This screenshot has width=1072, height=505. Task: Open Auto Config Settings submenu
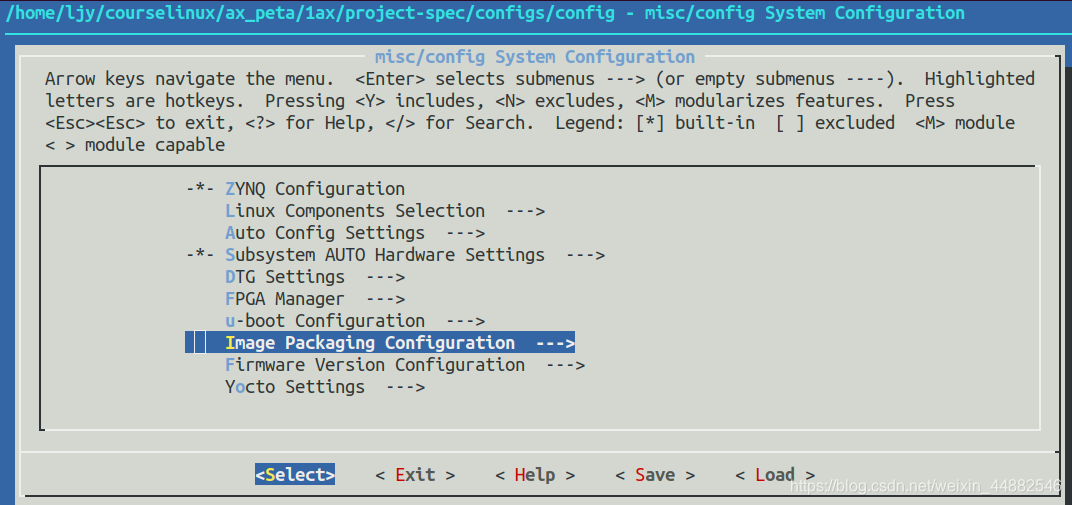[x=355, y=232]
